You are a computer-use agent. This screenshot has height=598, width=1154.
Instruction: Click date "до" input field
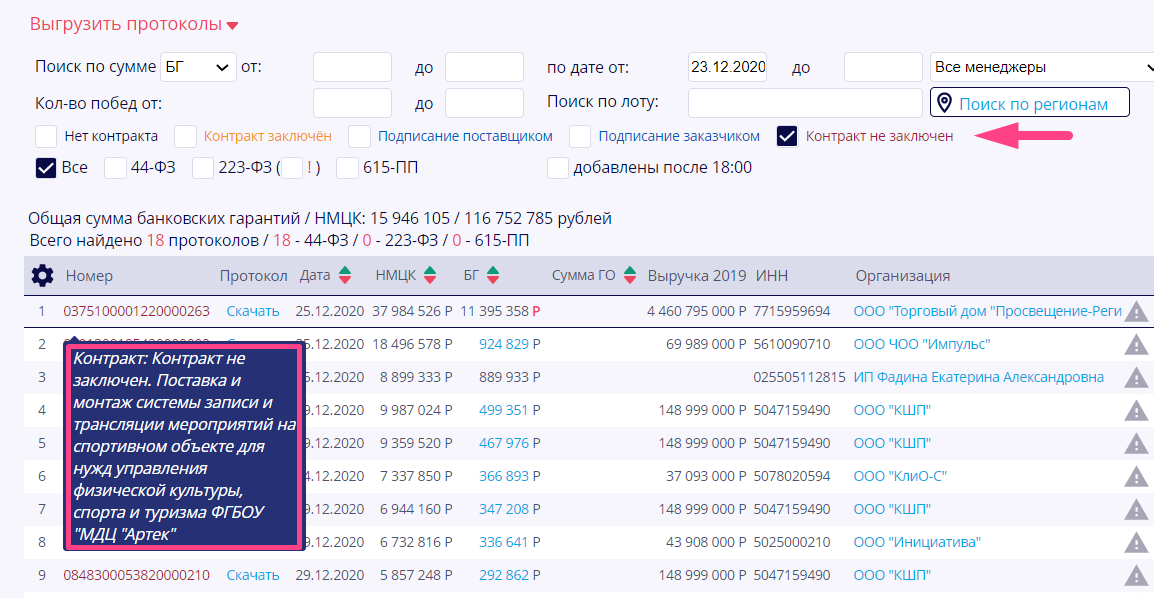tap(883, 67)
